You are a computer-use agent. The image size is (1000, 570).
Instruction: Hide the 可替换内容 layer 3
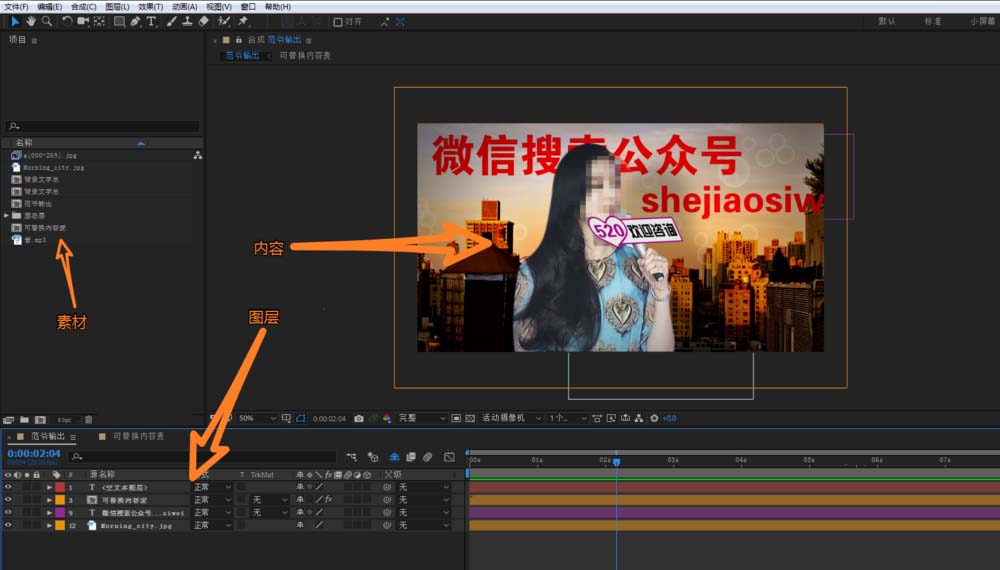coord(8,500)
